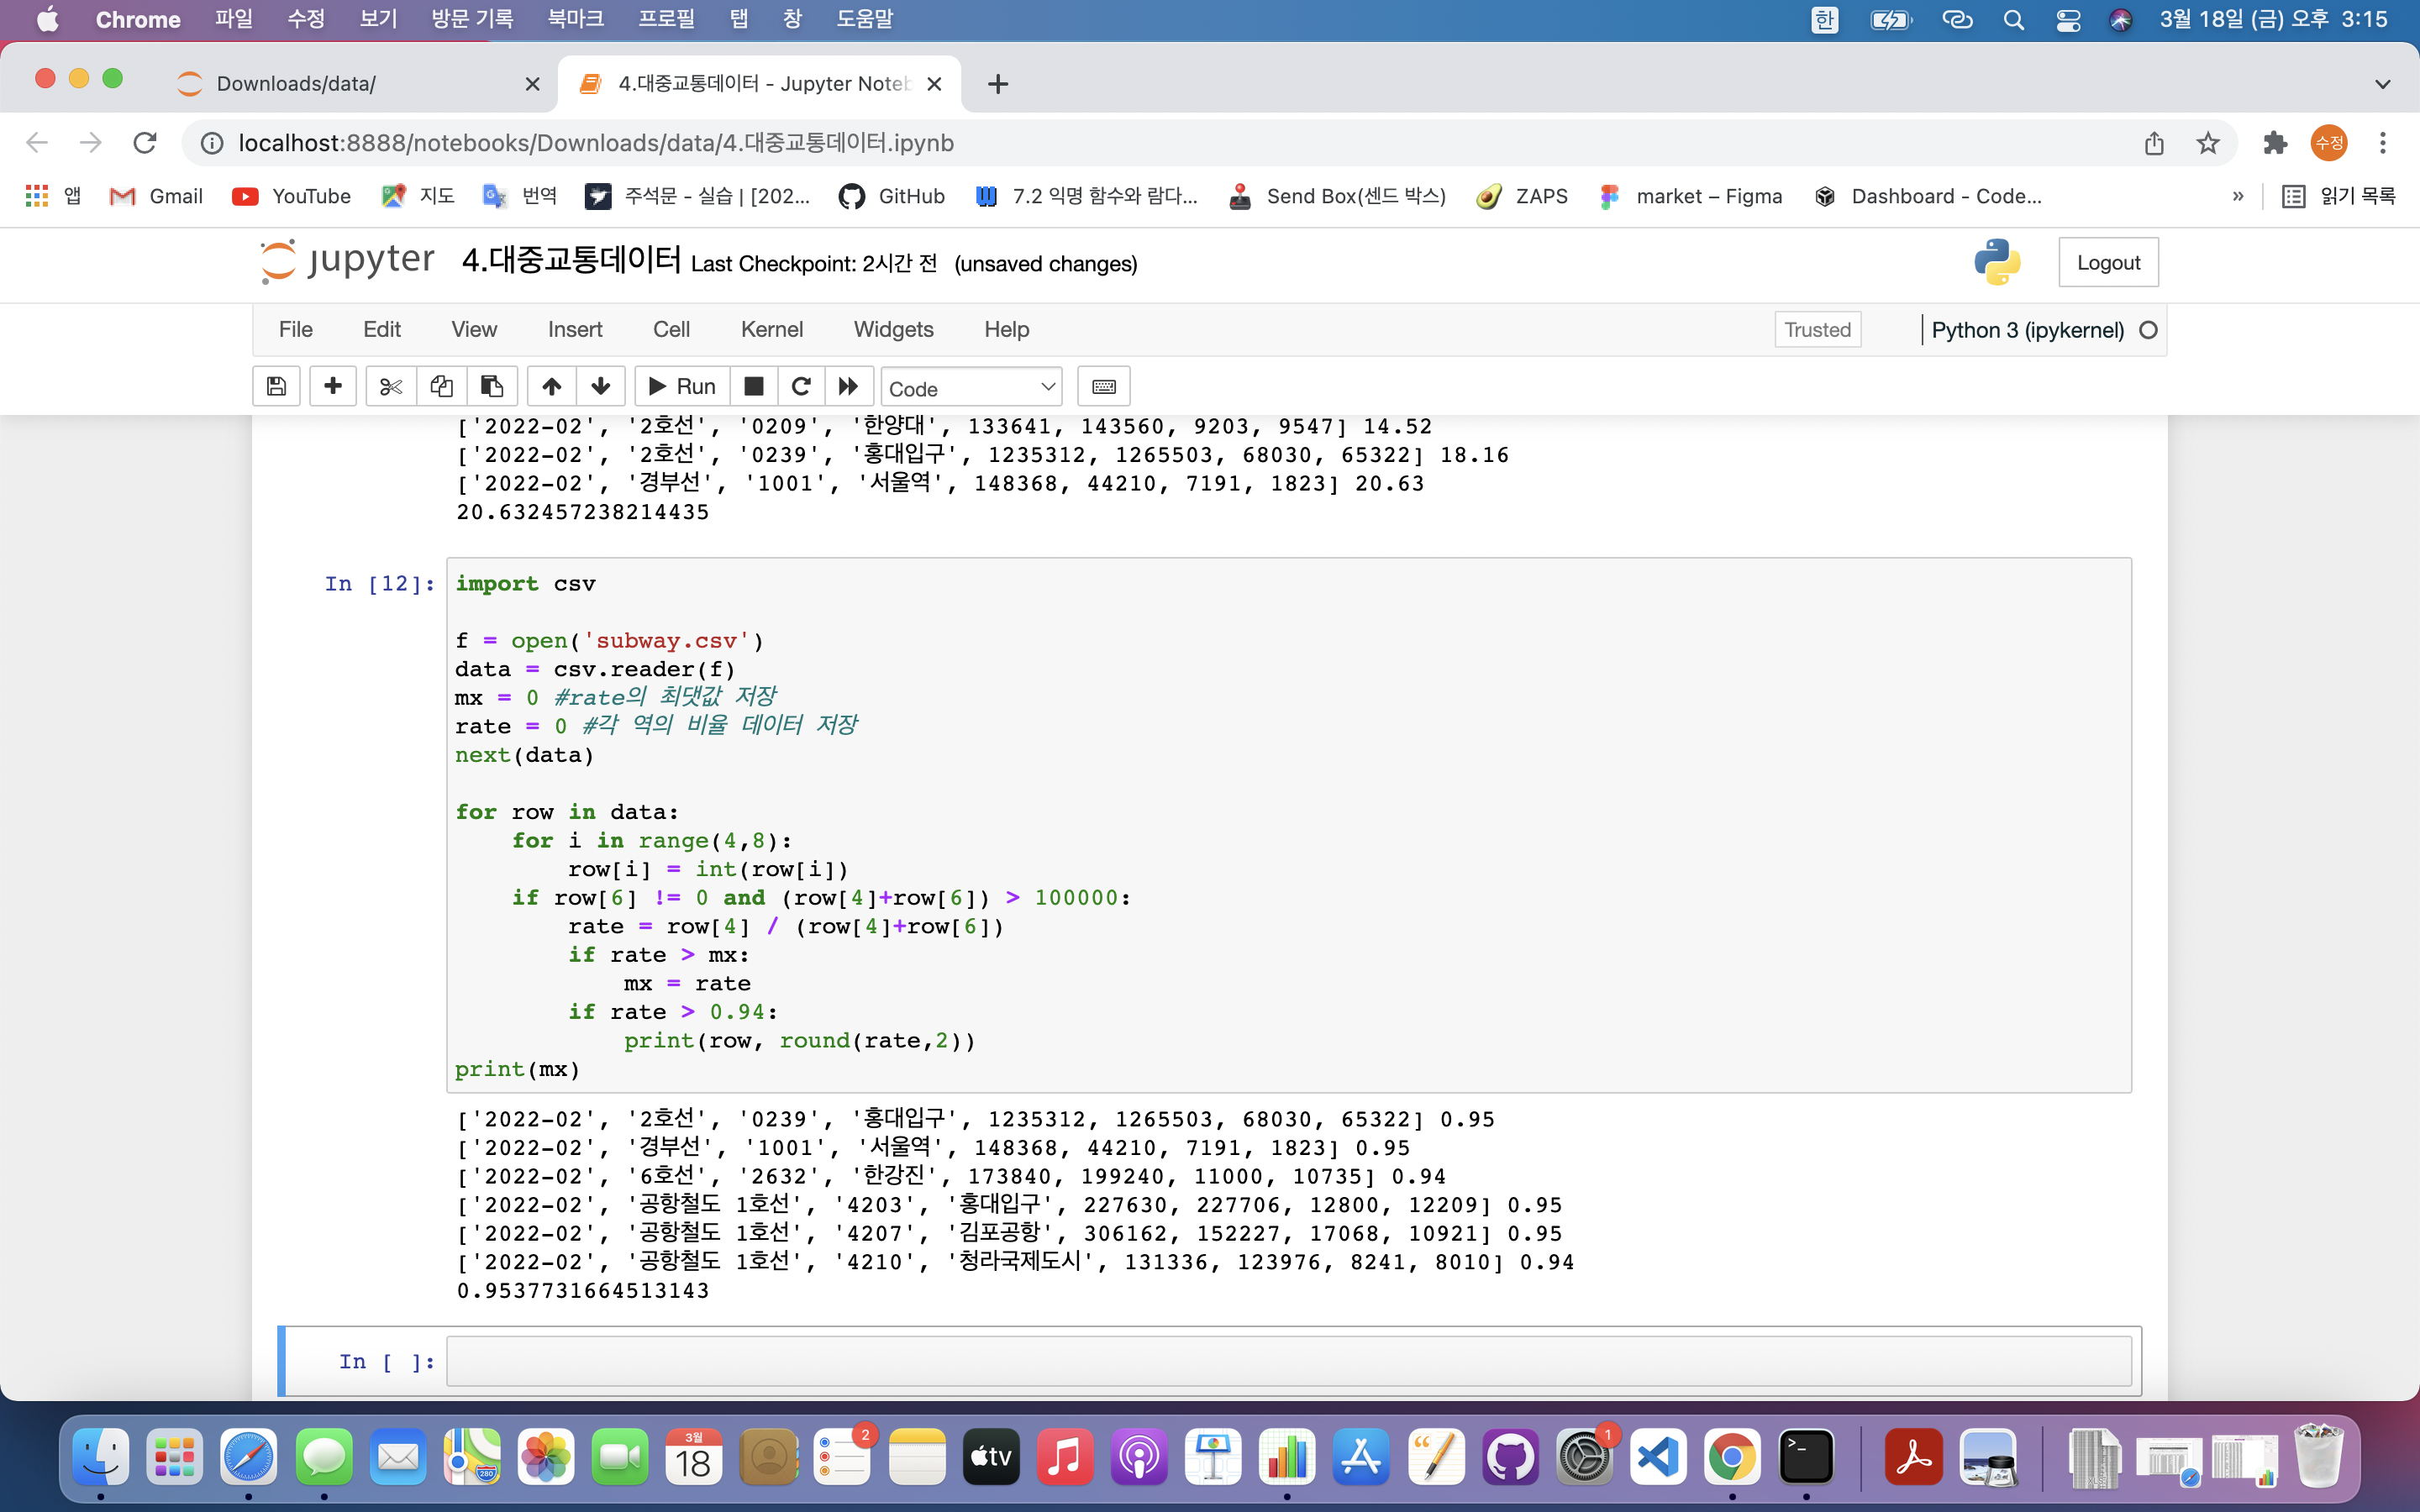Open the Kernel menu

pyautogui.click(x=771, y=330)
